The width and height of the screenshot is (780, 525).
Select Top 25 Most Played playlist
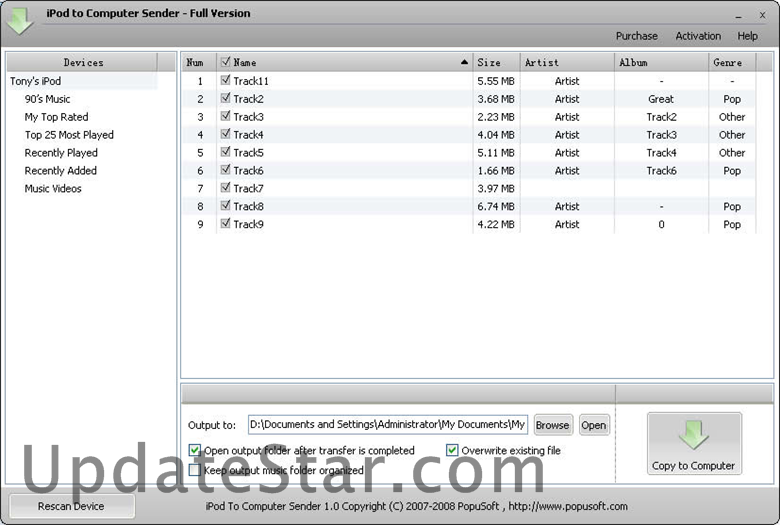pyautogui.click(x=69, y=135)
